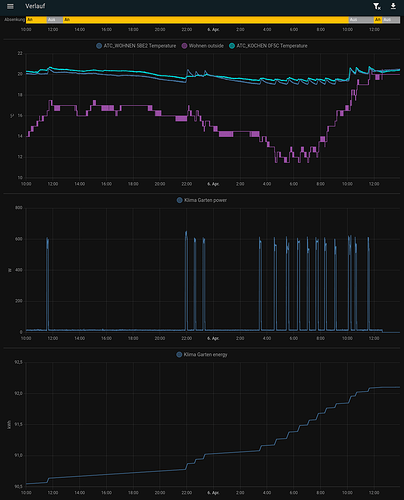Select the long yellow An segment of Absenkung
This screenshot has height=500, width=404.
pyautogui.click(x=206, y=20)
